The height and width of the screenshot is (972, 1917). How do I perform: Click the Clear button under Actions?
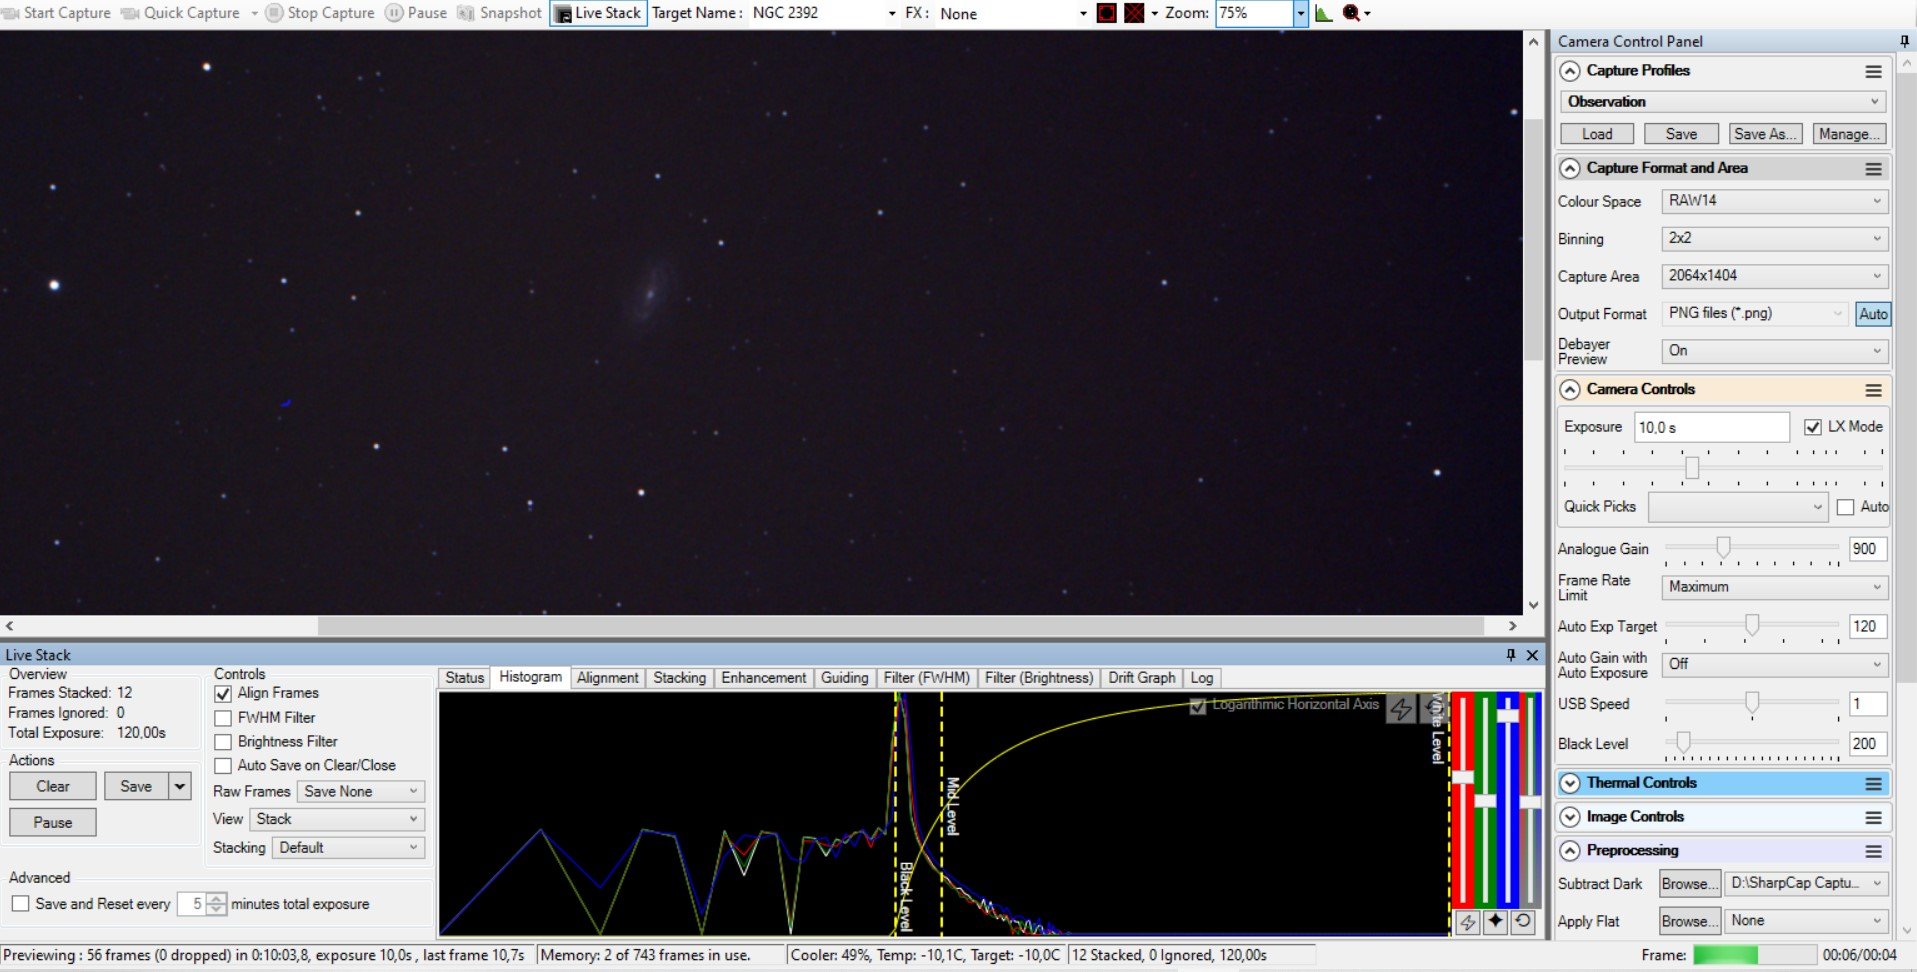tap(53, 786)
